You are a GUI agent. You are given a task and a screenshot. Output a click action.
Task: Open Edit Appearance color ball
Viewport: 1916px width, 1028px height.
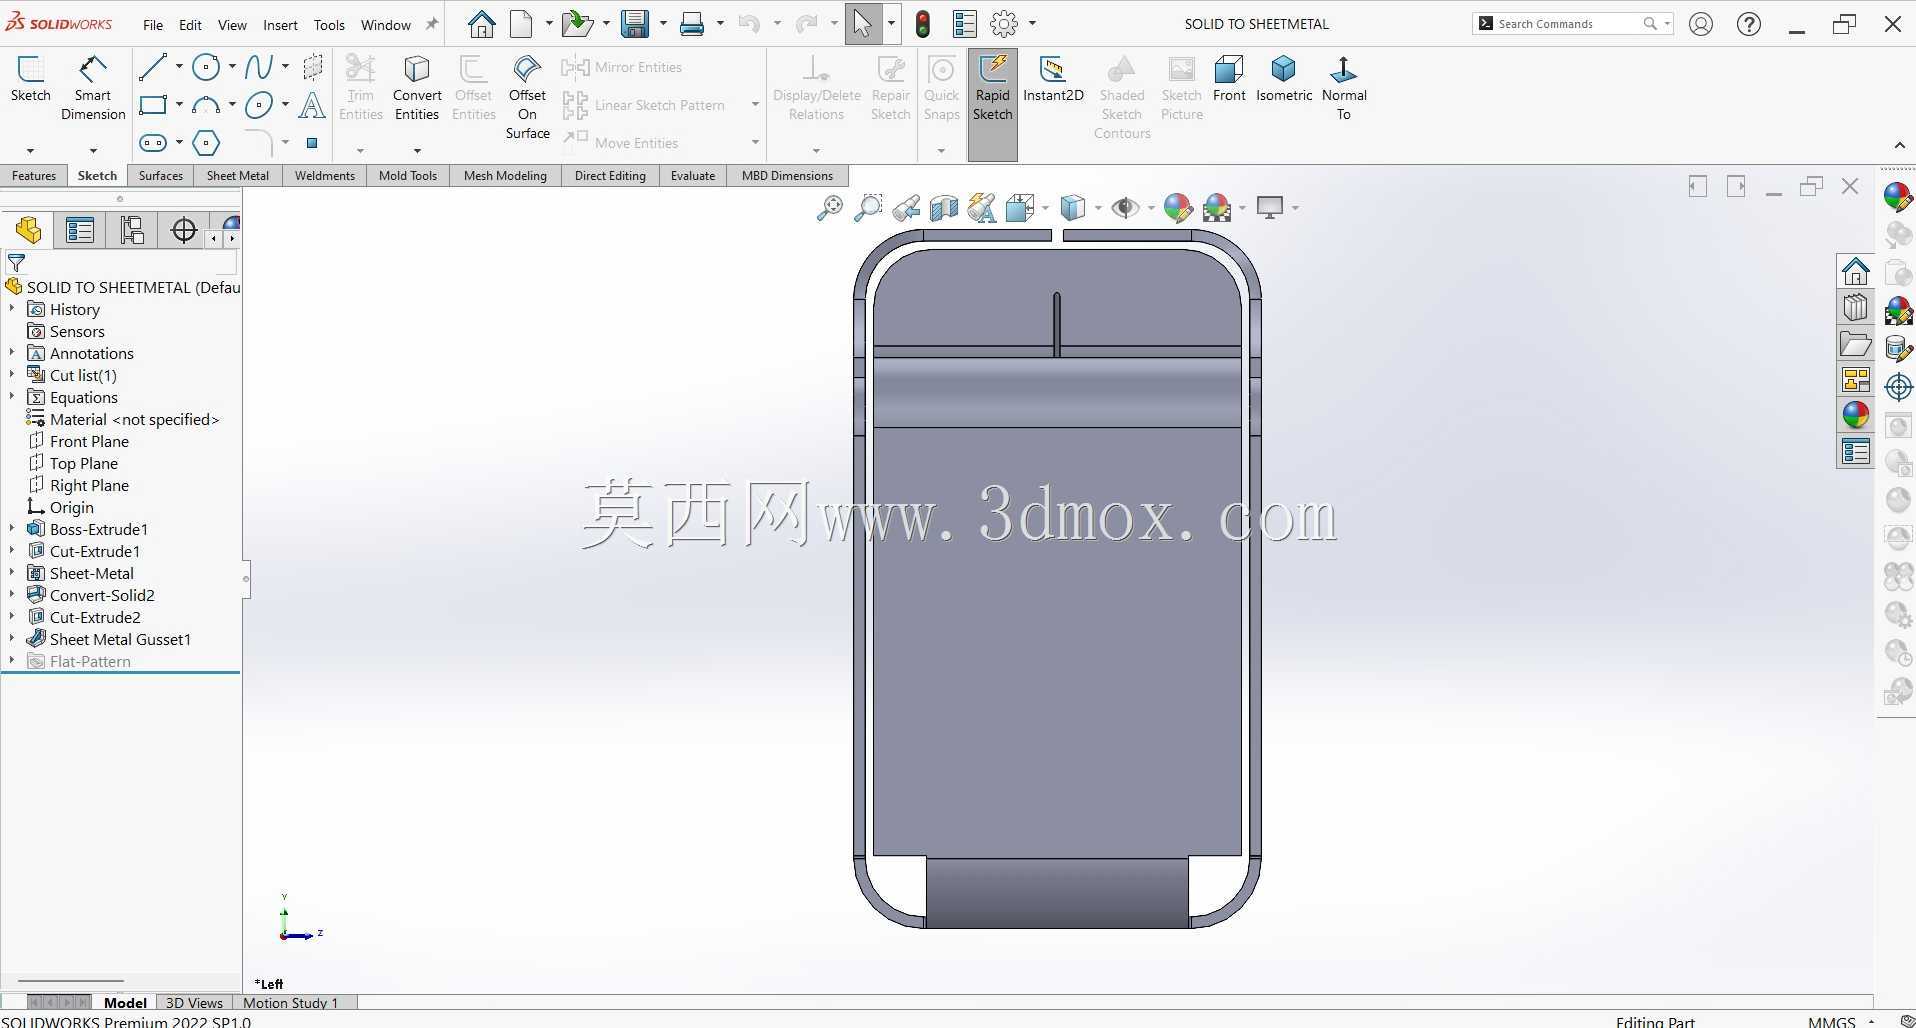pyautogui.click(x=1178, y=208)
